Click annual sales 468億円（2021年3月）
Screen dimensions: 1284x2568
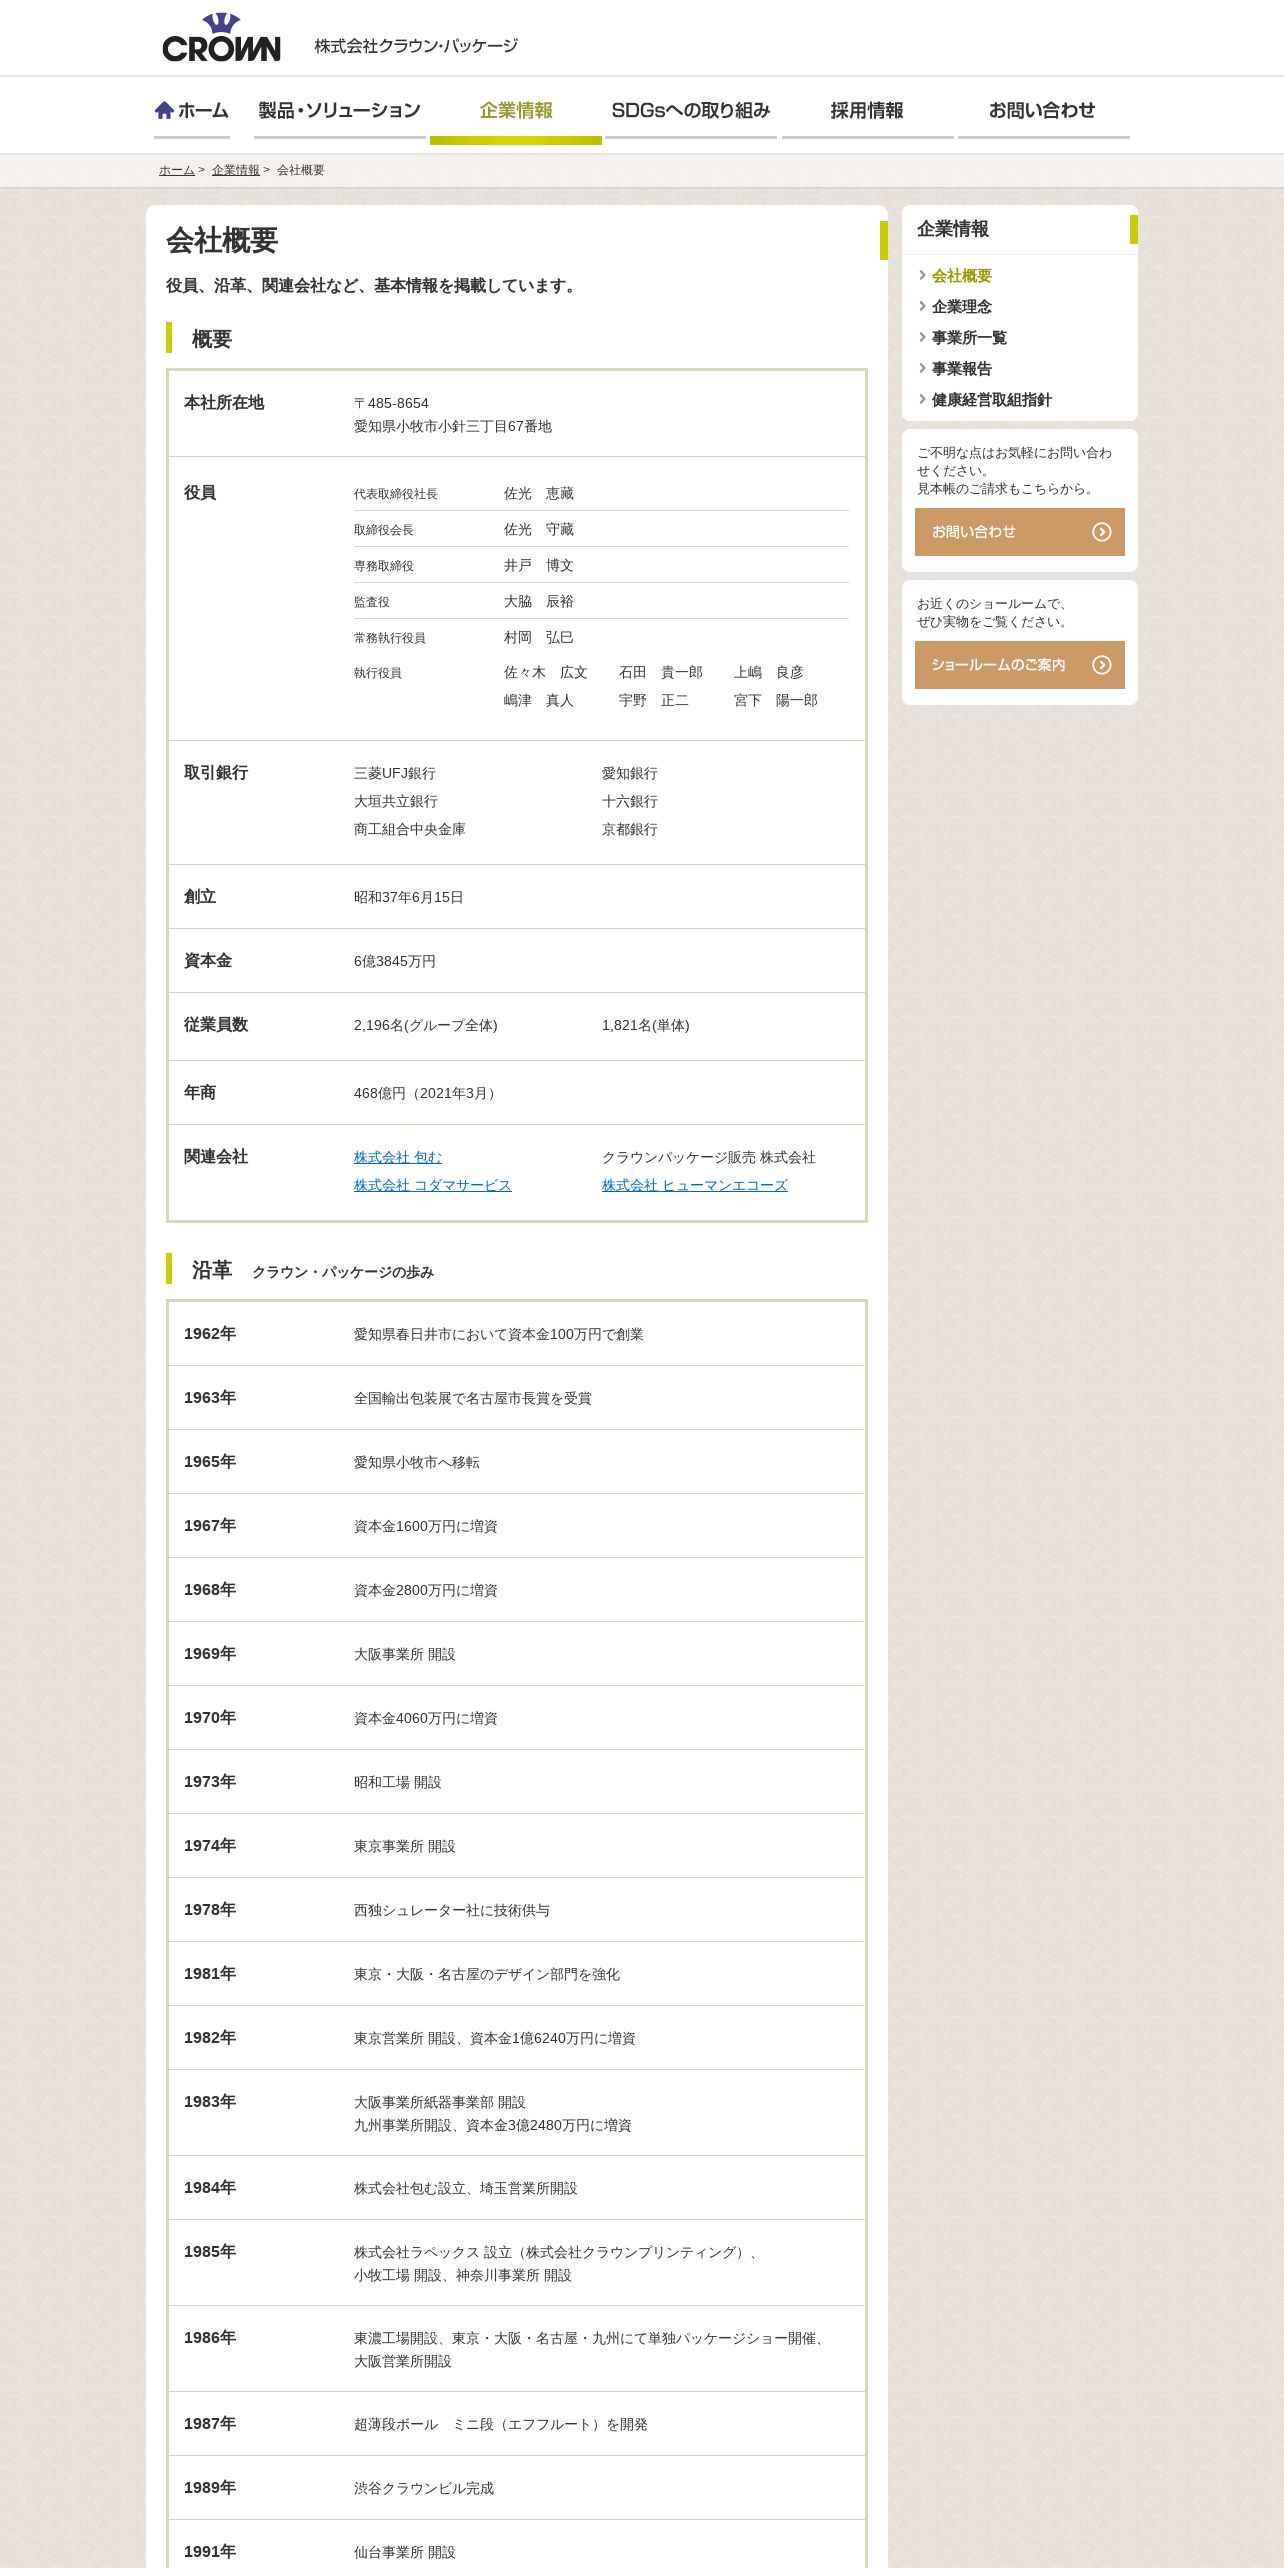coord(428,1093)
